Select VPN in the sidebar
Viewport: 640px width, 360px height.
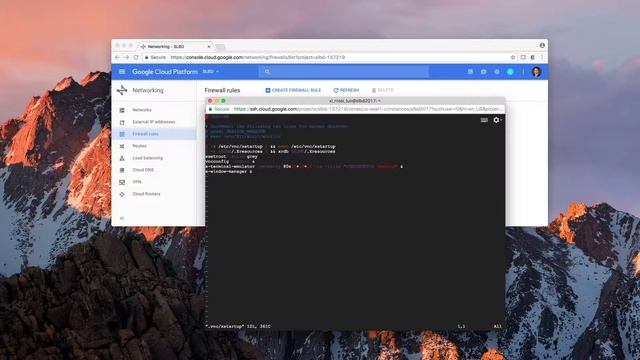click(137, 182)
